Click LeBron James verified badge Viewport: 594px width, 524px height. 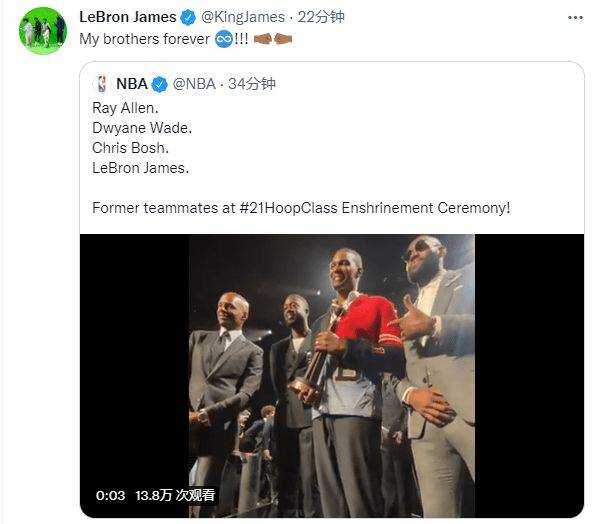(188, 17)
